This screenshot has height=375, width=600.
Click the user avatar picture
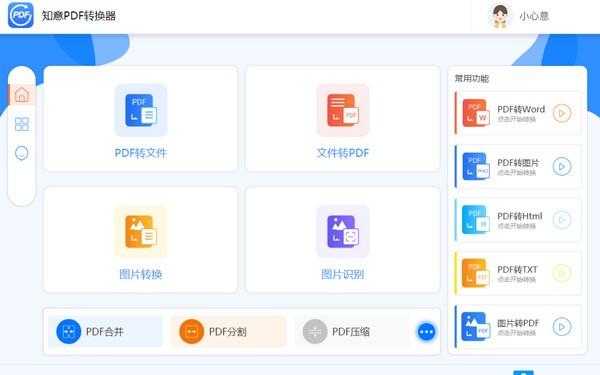(x=500, y=16)
